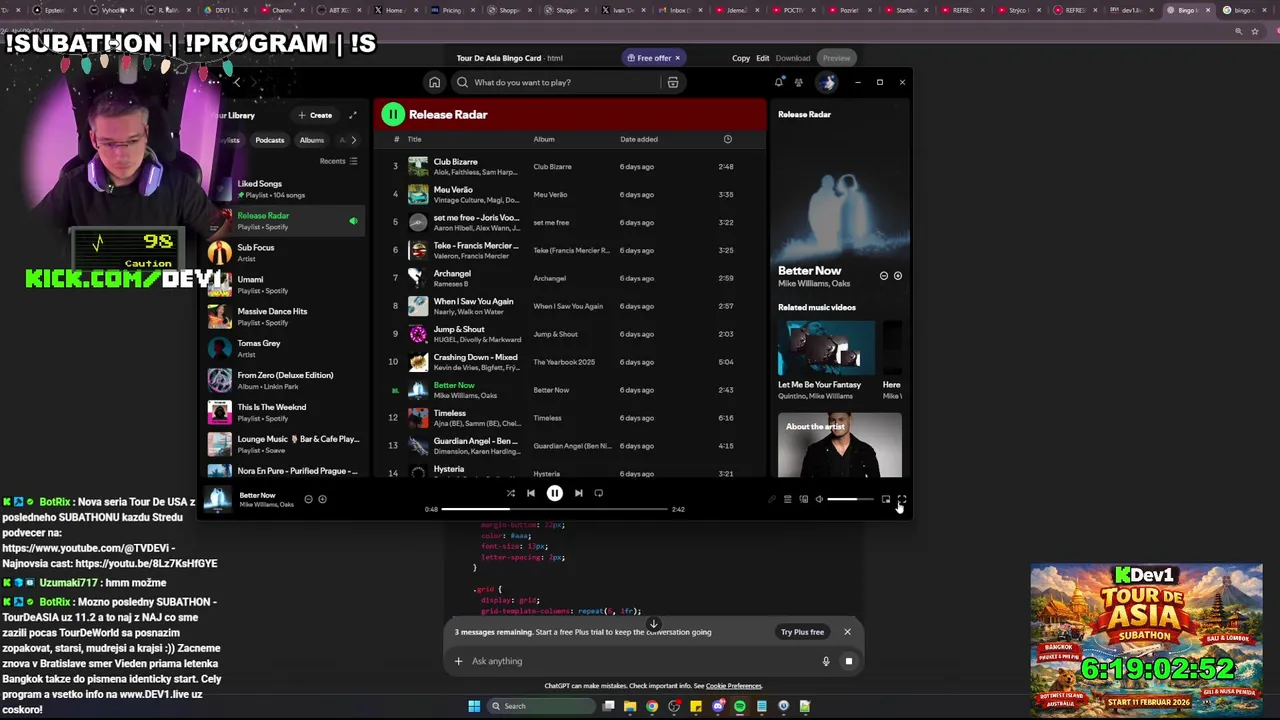
Task: Click ChatGPT Ask anything input
Action: (640, 661)
